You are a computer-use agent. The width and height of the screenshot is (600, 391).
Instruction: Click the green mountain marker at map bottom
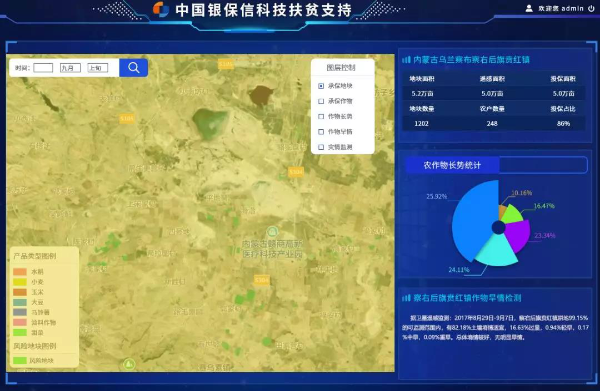click(x=129, y=364)
